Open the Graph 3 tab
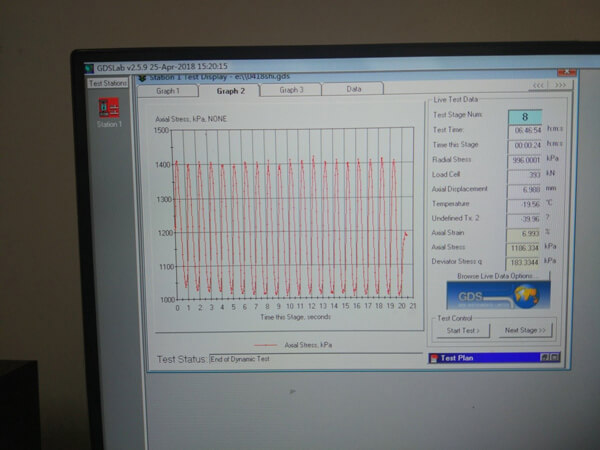Image resolution: width=600 pixels, height=450 pixels. pyautogui.click(x=291, y=90)
